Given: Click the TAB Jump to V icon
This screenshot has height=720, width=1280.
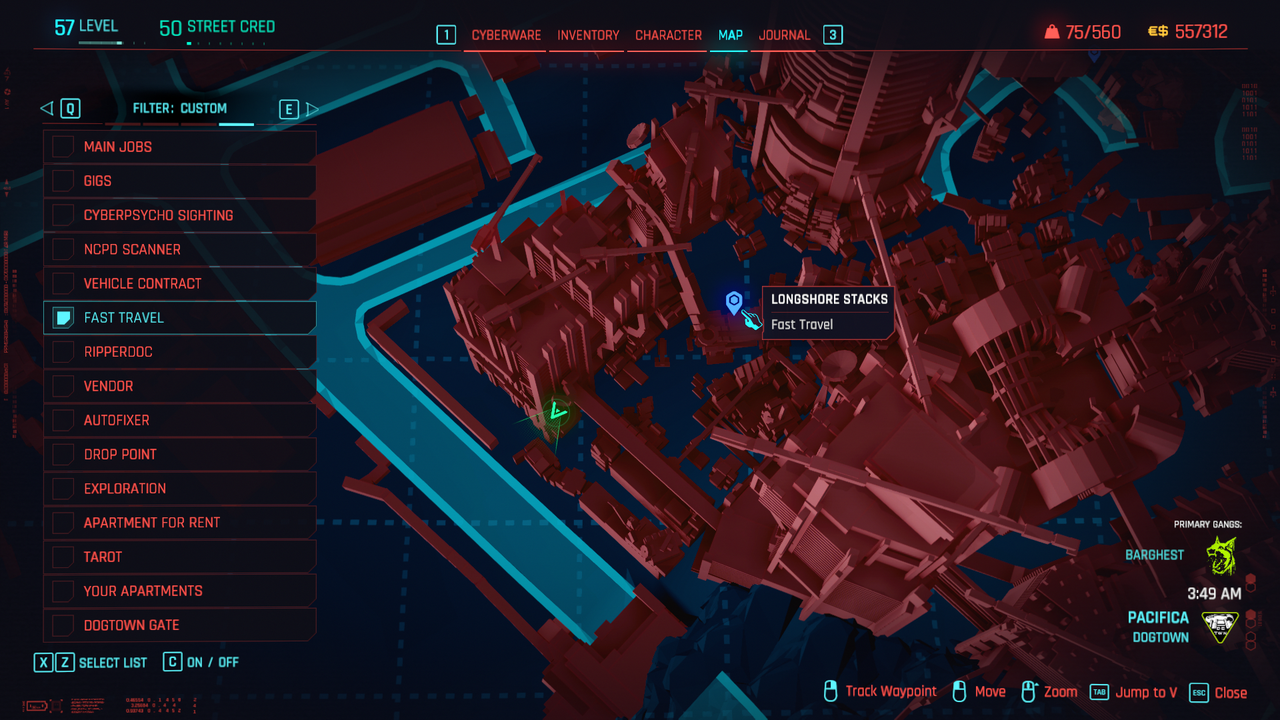Looking at the screenshot, I should (x=1099, y=692).
